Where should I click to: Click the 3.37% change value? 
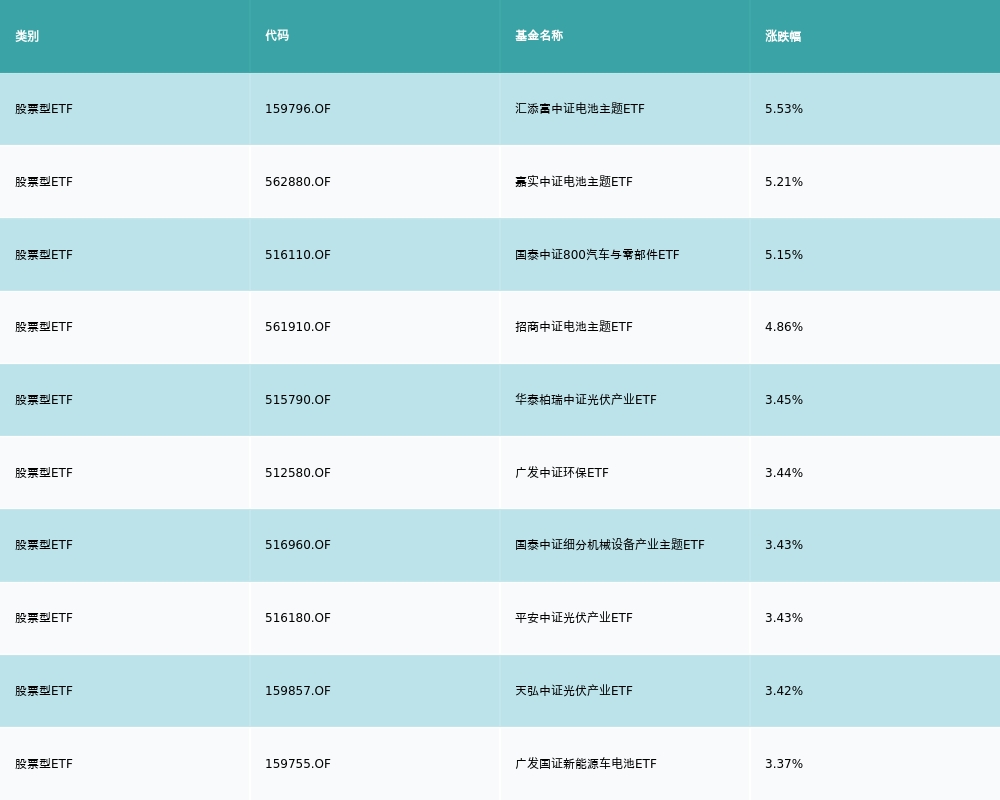(x=784, y=764)
